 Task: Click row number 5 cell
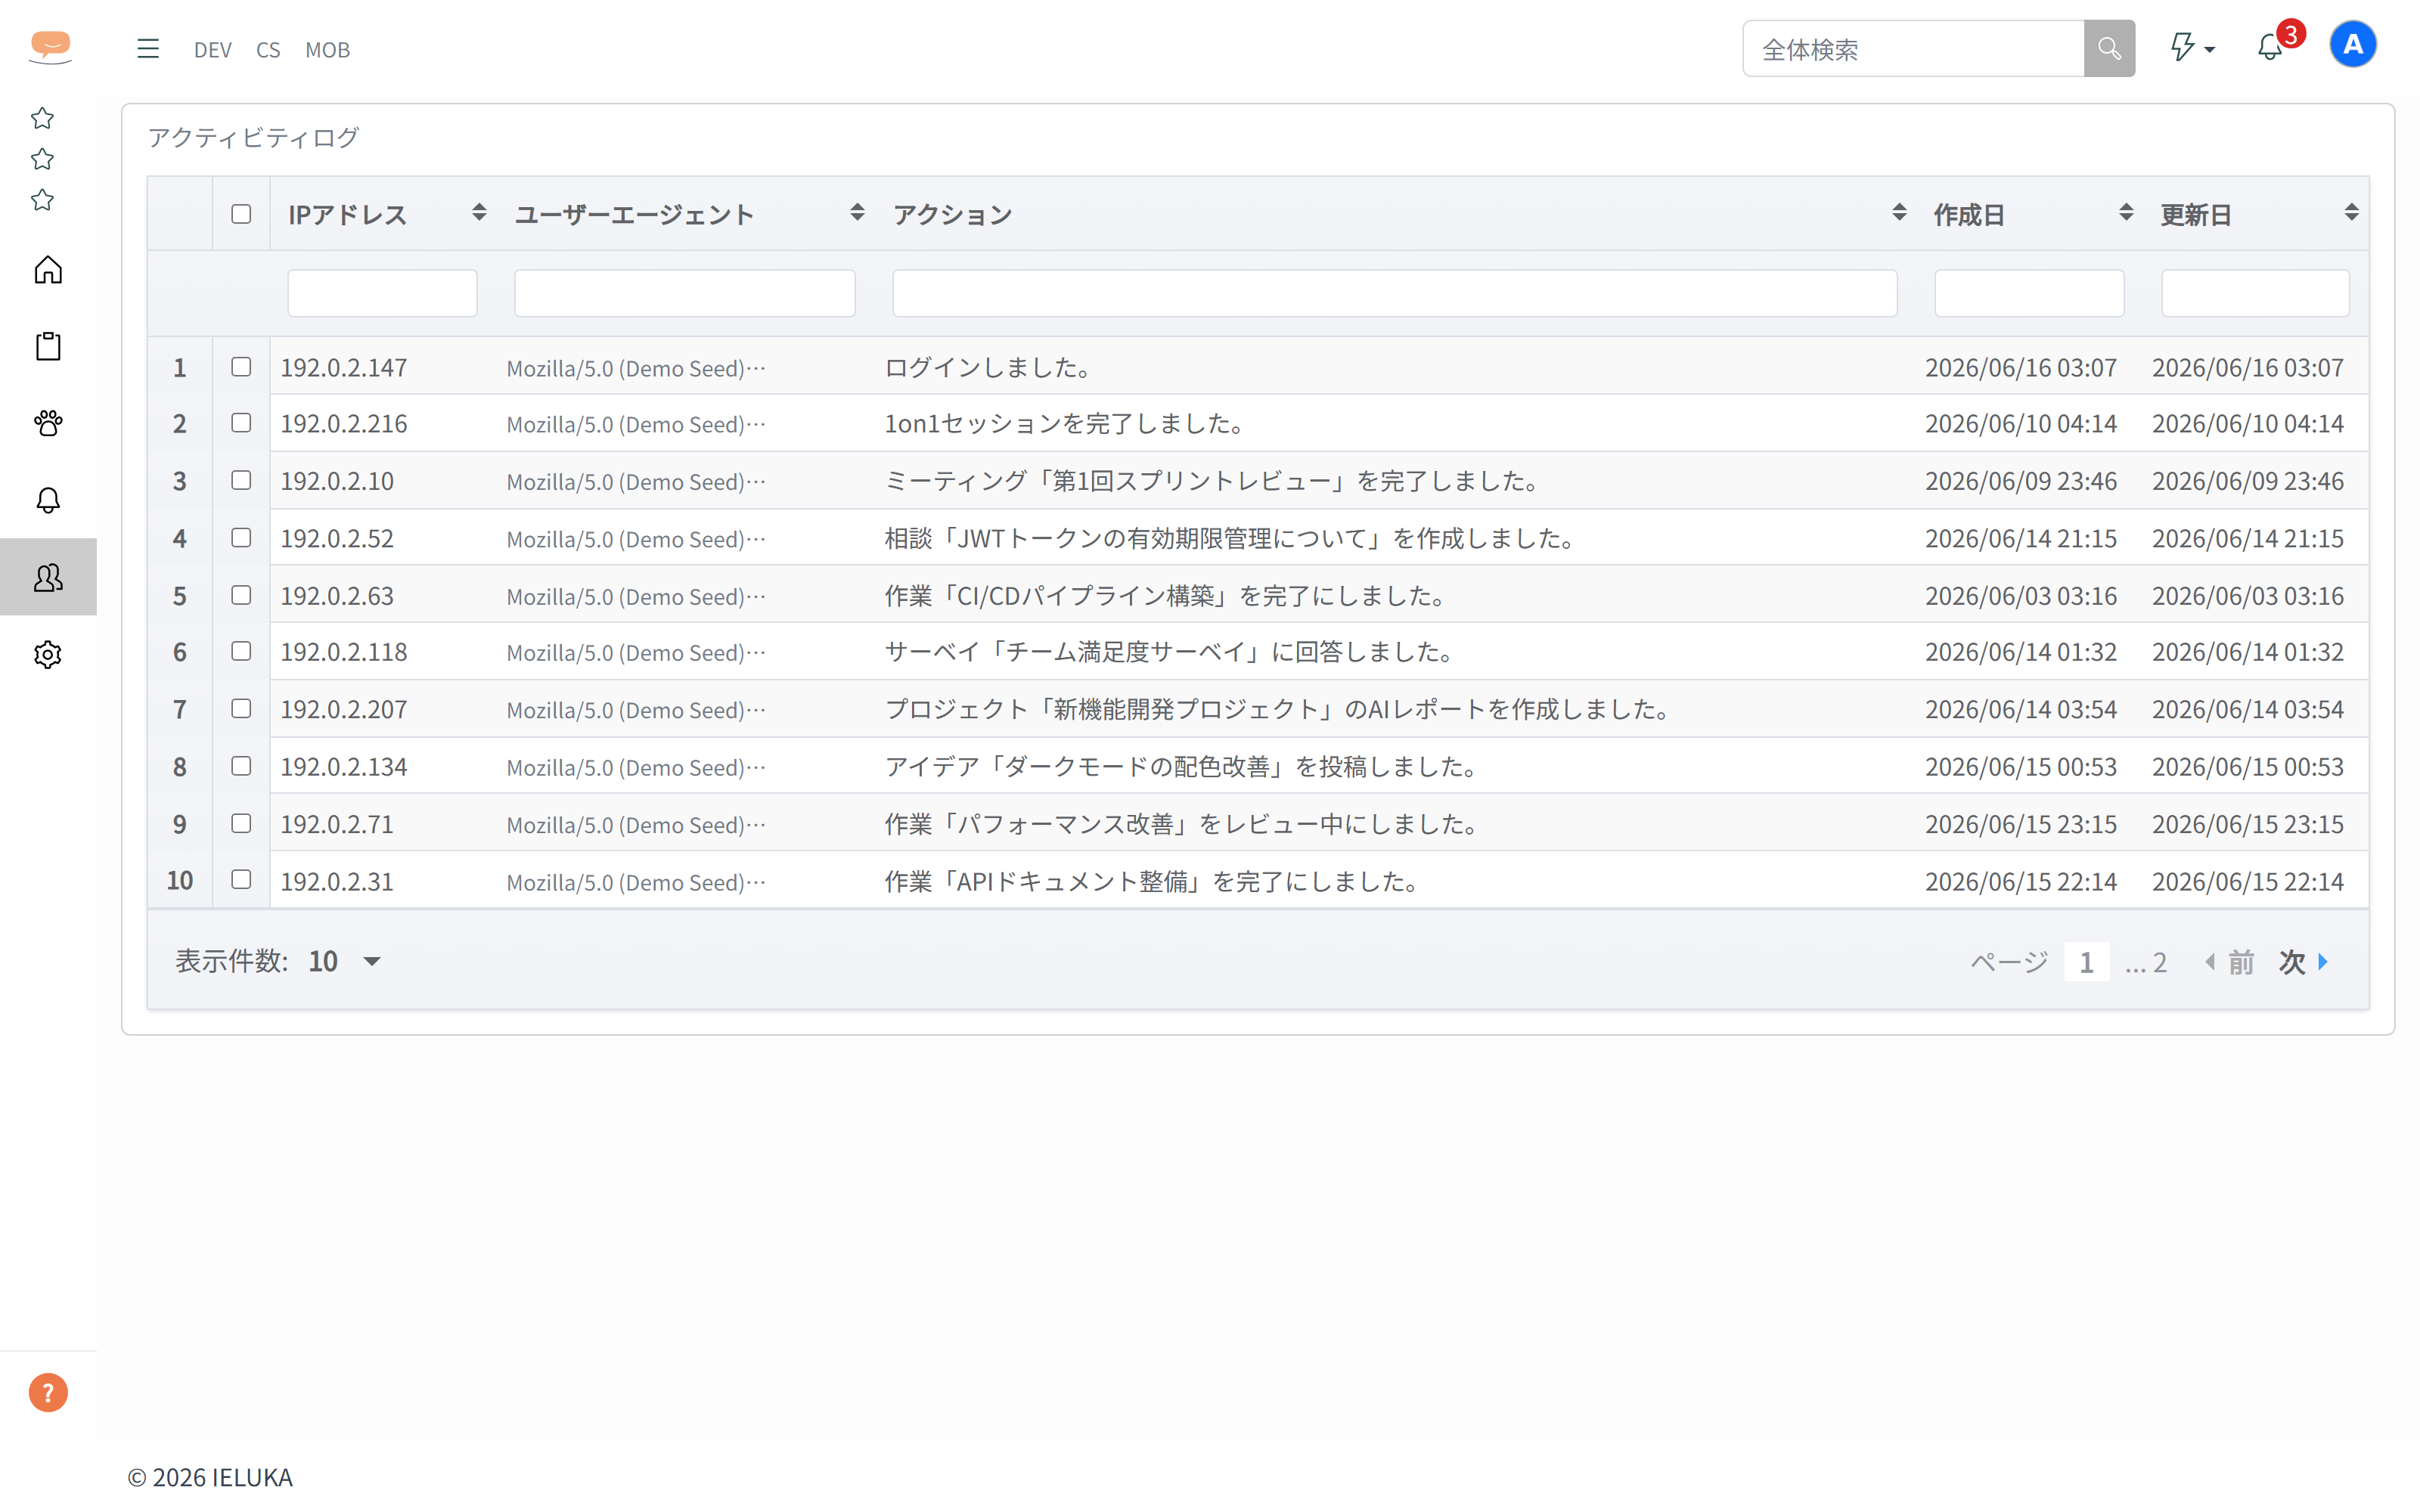coord(180,596)
